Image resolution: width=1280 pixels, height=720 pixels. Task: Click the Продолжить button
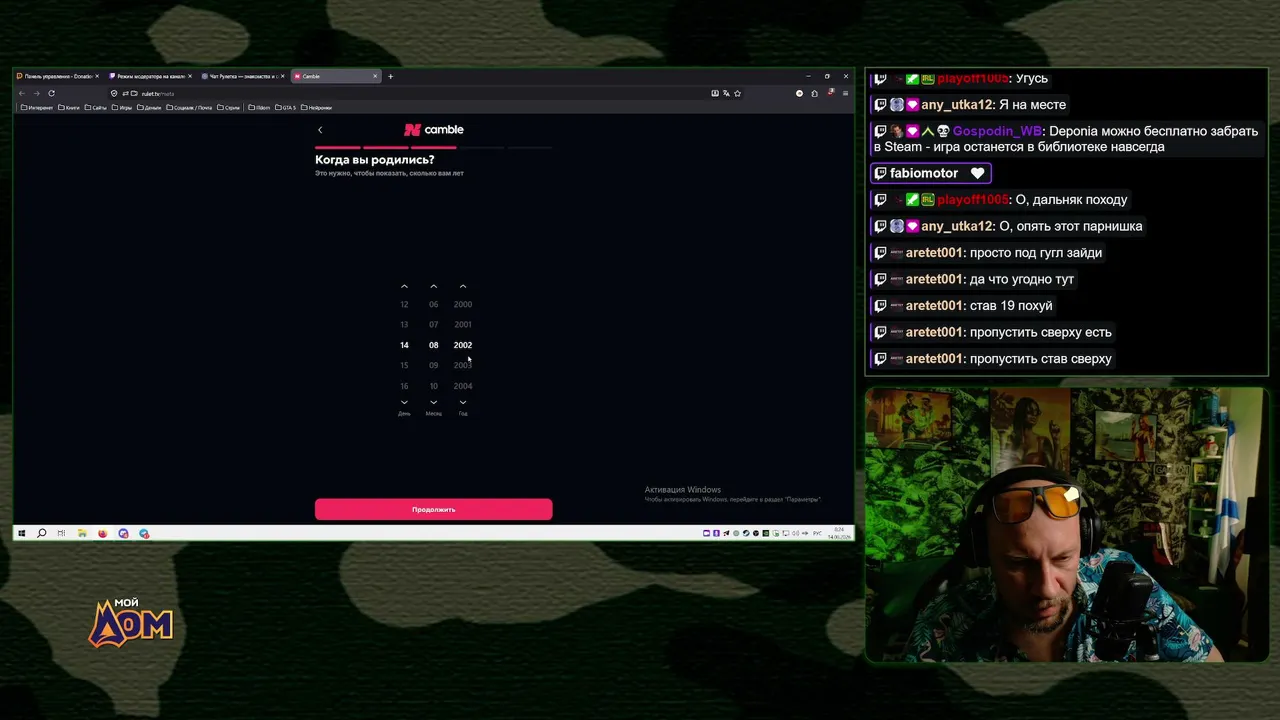[433, 509]
